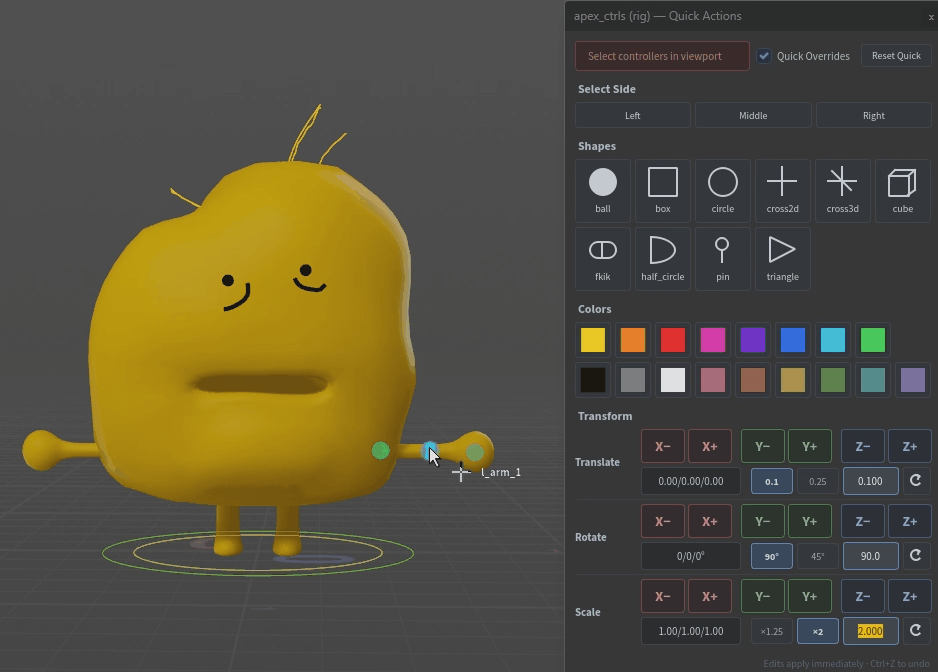Select the cube shape icon
938x672 pixels.
pyautogui.click(x=903, y=191)
